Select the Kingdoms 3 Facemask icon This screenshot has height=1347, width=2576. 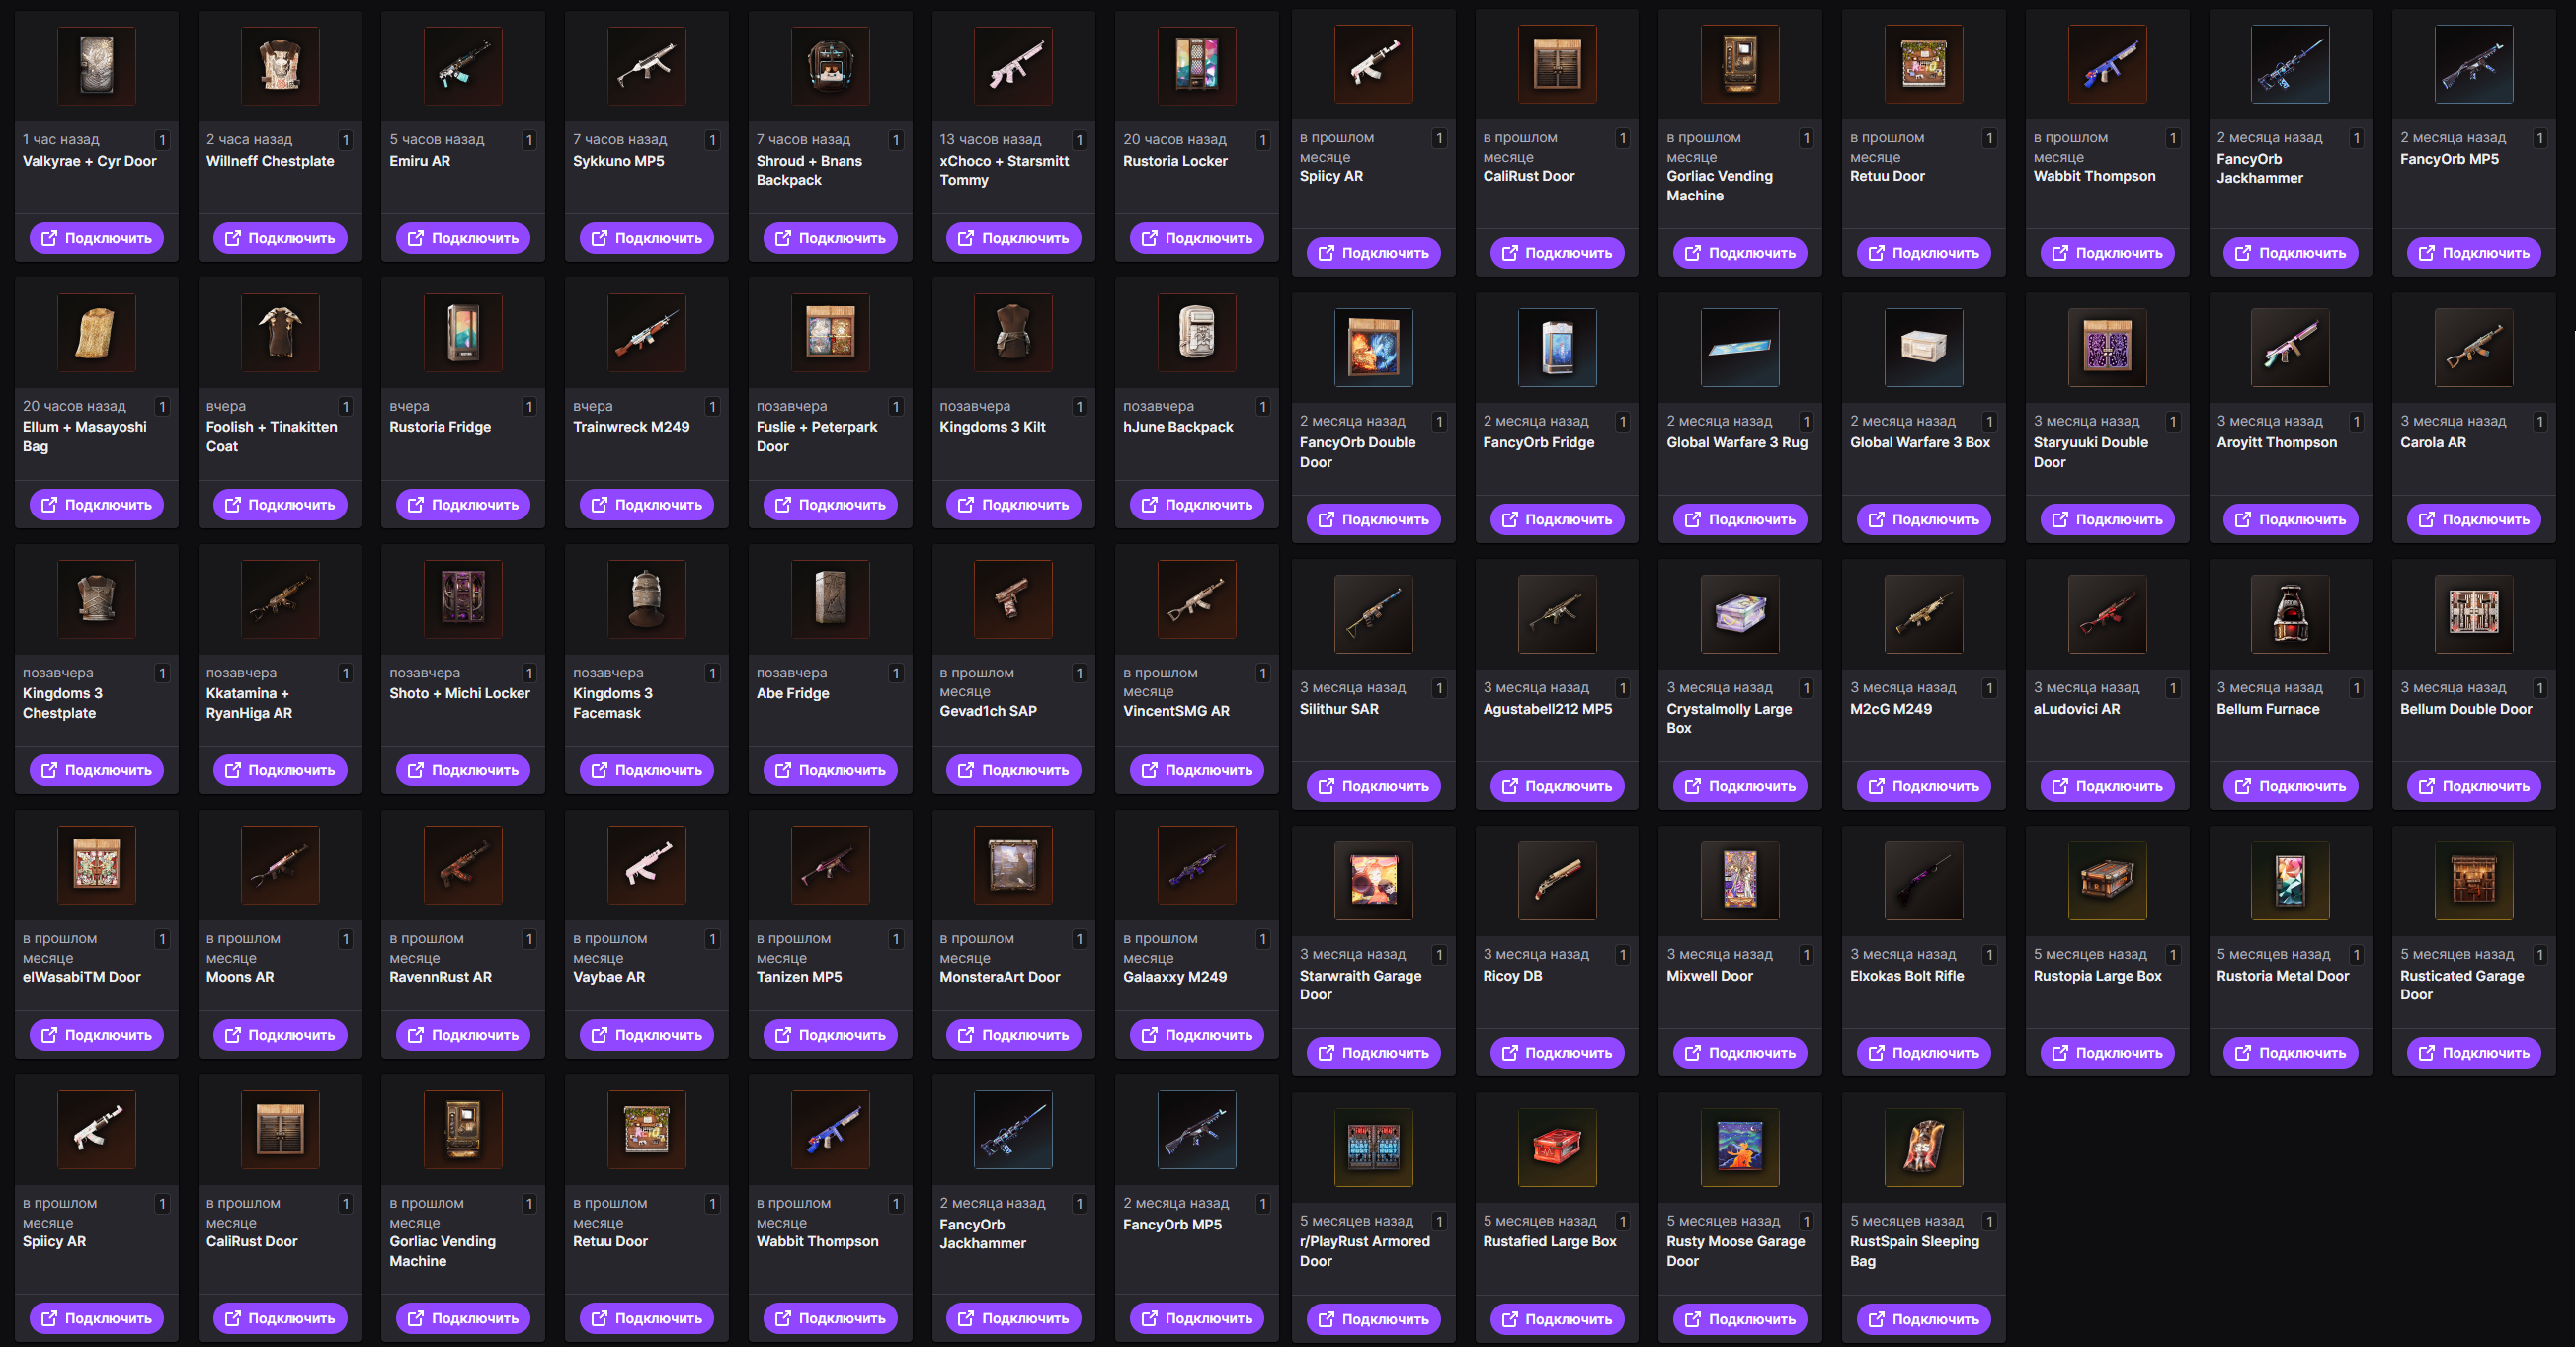(647, 599)
